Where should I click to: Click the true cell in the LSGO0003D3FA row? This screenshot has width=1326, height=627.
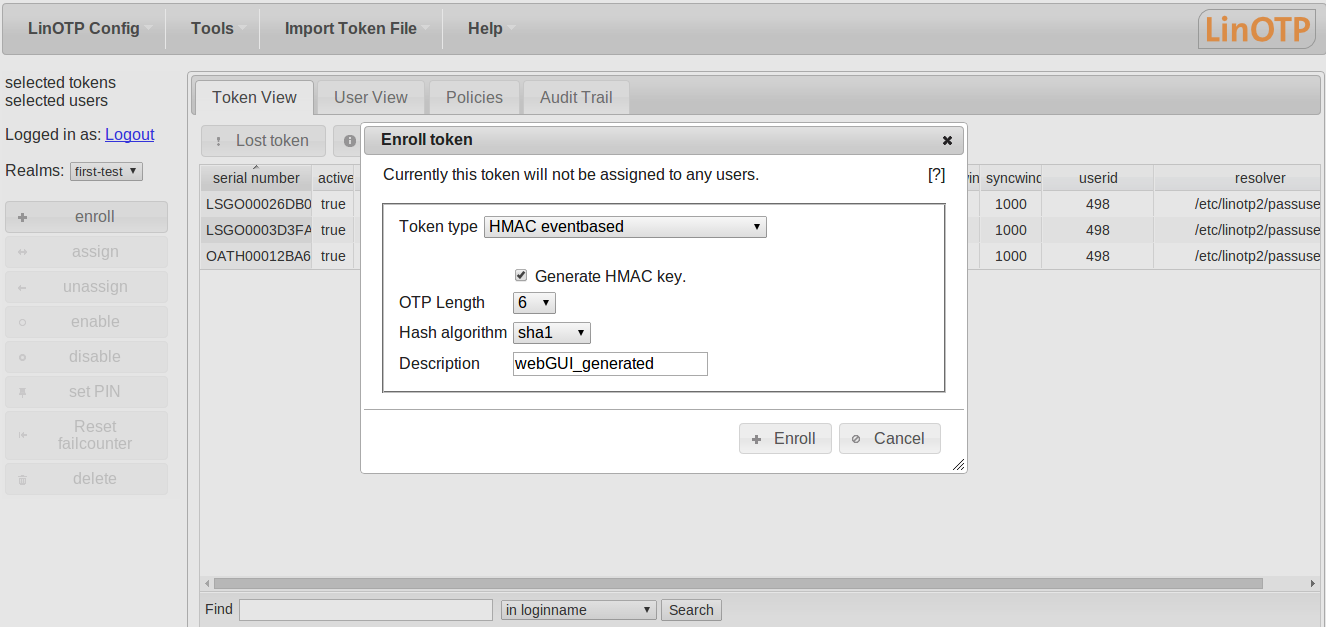[x=333, y=230]
